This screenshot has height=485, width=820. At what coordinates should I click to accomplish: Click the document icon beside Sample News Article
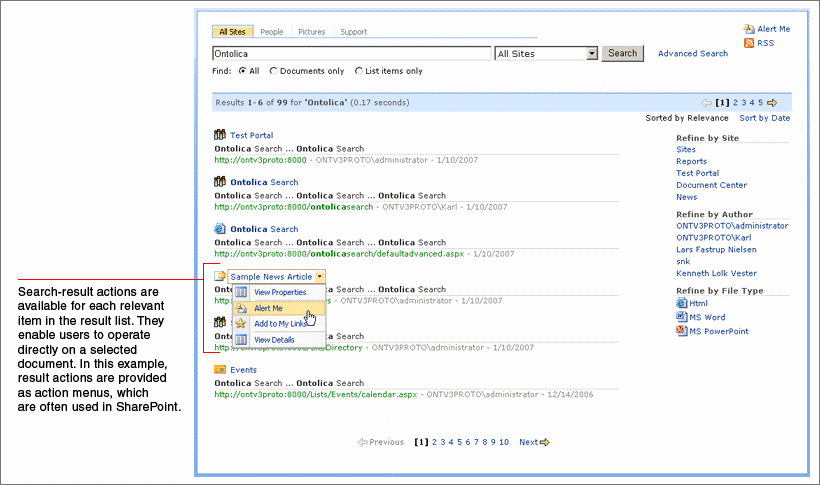pos(220,276)
